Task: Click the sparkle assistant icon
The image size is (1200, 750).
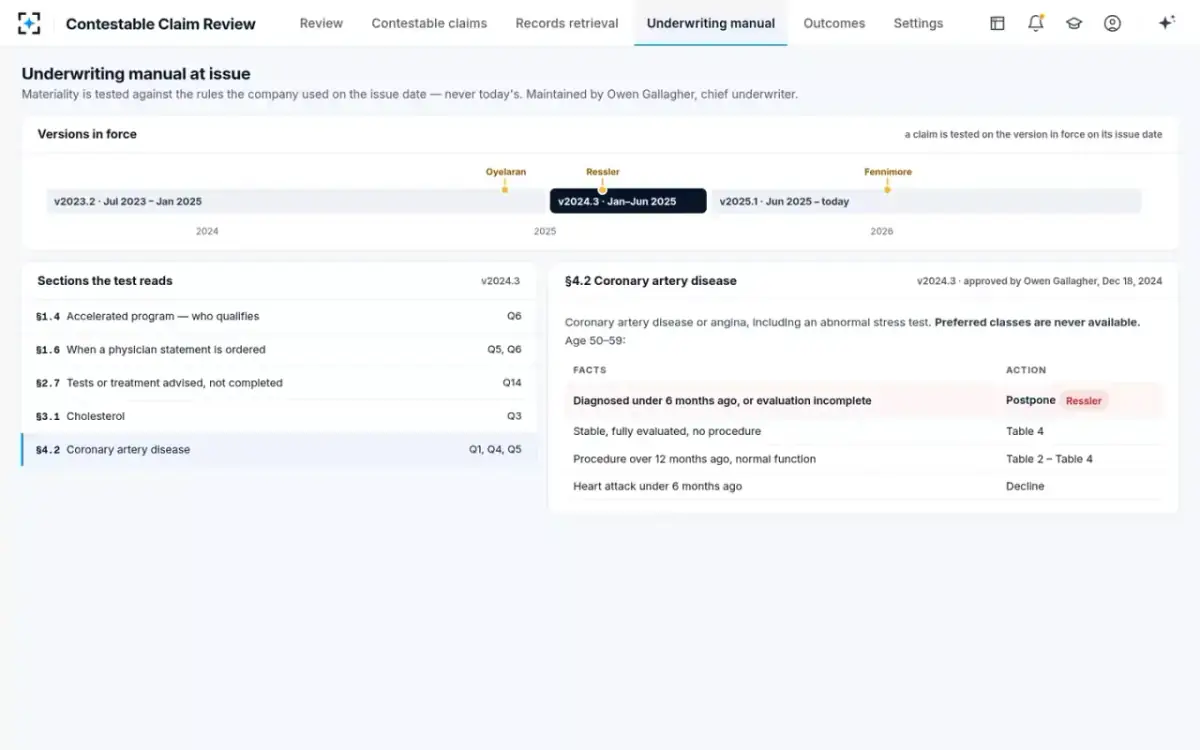Action: [x=1166, y=23]
